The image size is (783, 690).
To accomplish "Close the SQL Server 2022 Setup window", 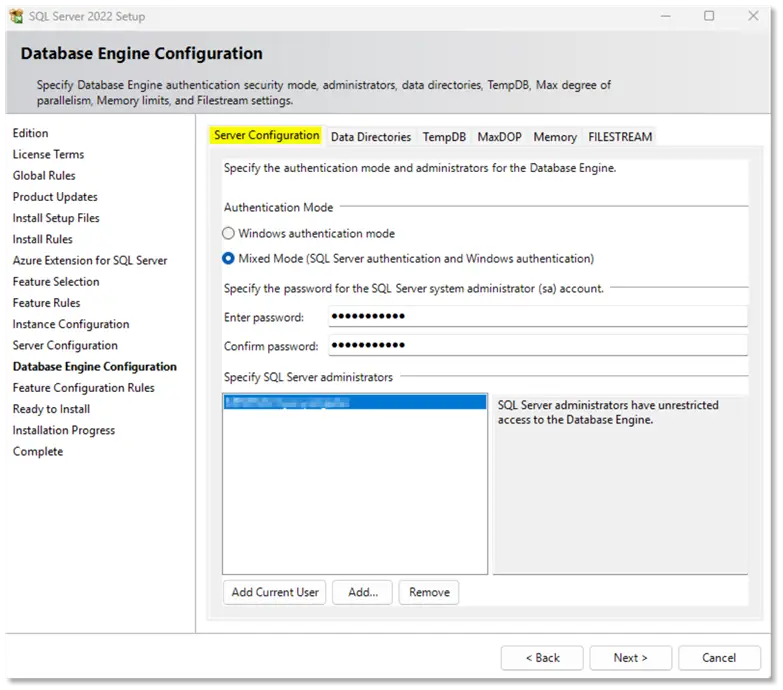I will pos(754,16).
